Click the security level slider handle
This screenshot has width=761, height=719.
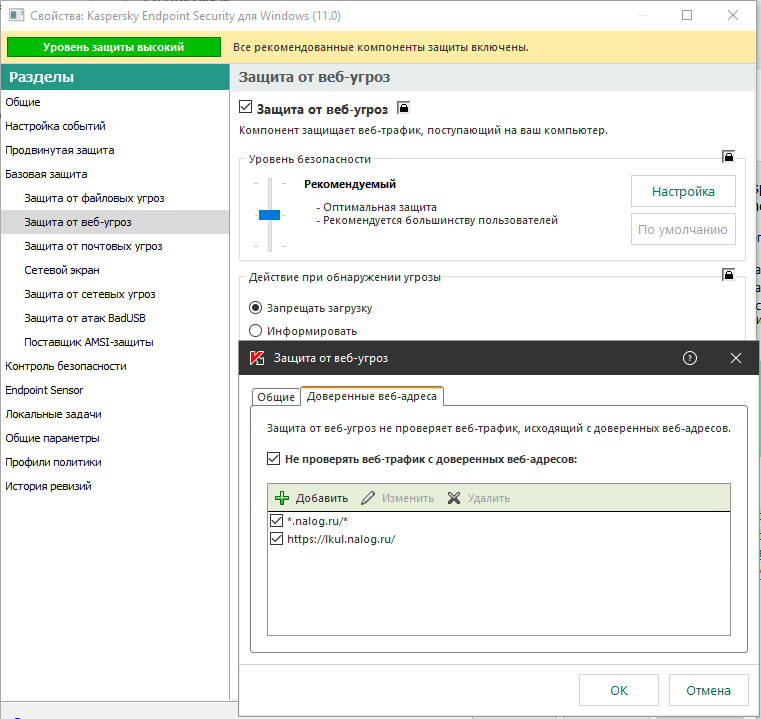pos(269,214)
